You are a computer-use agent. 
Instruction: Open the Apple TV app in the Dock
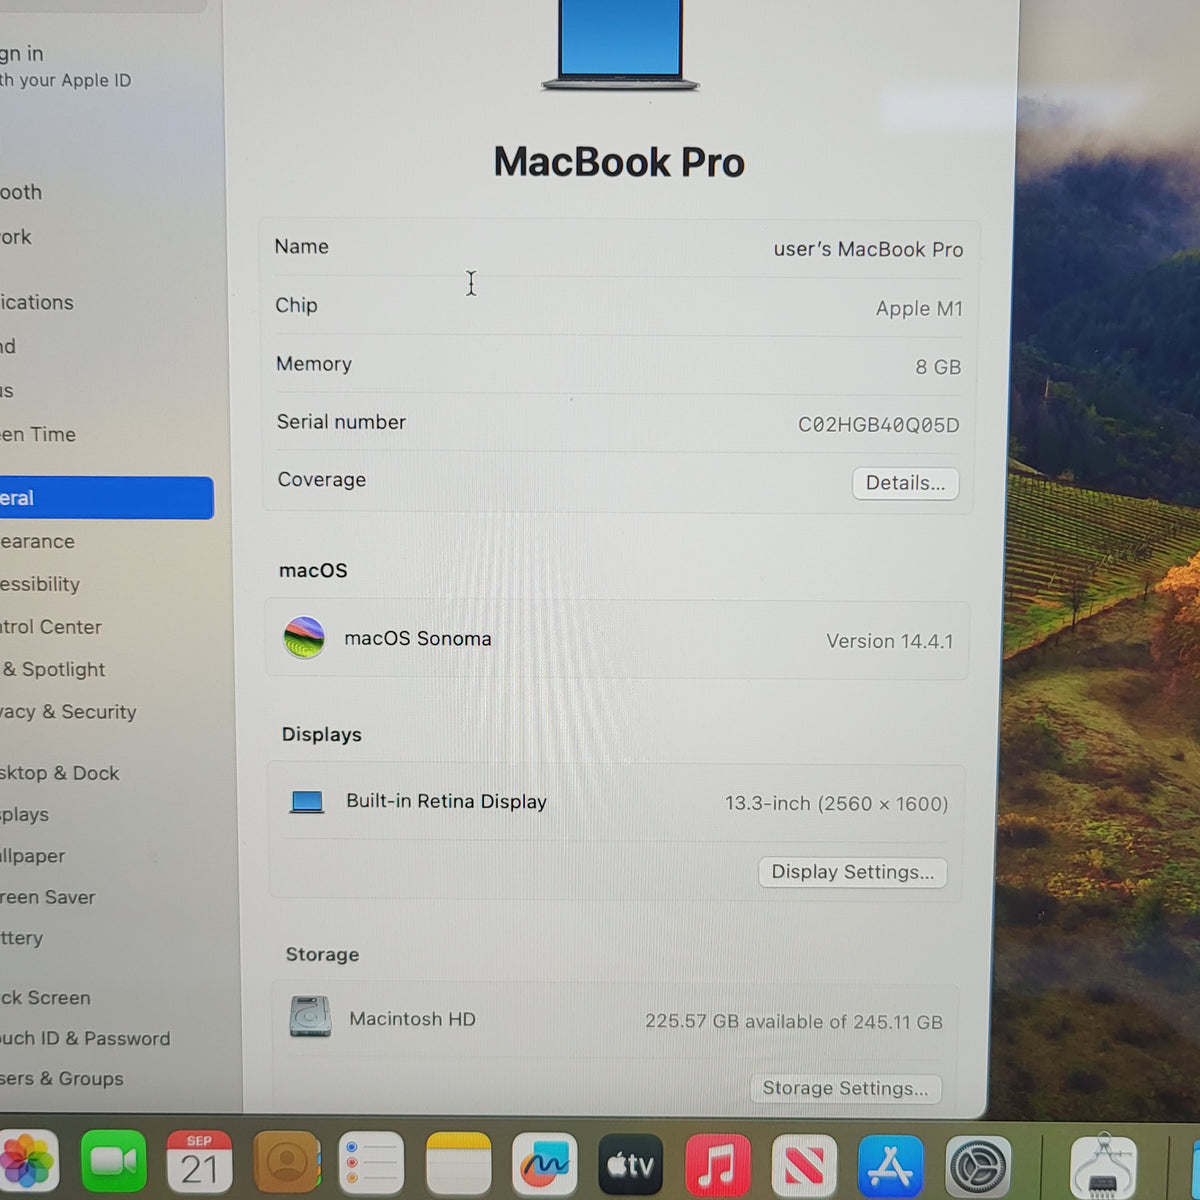tap(630, 1165)
